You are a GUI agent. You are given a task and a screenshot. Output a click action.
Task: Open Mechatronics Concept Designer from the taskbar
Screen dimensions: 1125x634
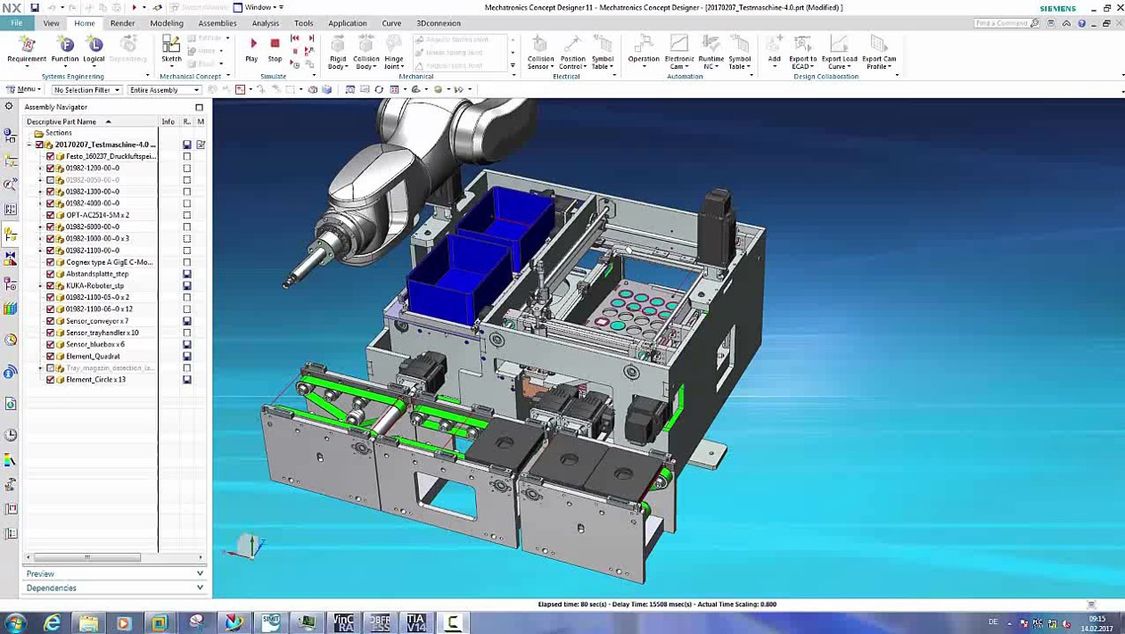[452, 621]
